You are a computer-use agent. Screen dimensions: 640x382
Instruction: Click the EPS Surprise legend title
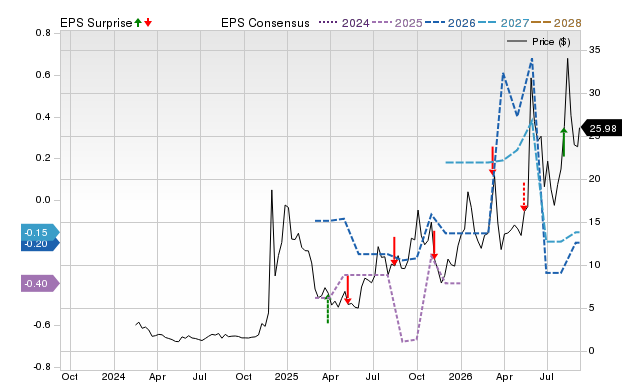point(96,23)
